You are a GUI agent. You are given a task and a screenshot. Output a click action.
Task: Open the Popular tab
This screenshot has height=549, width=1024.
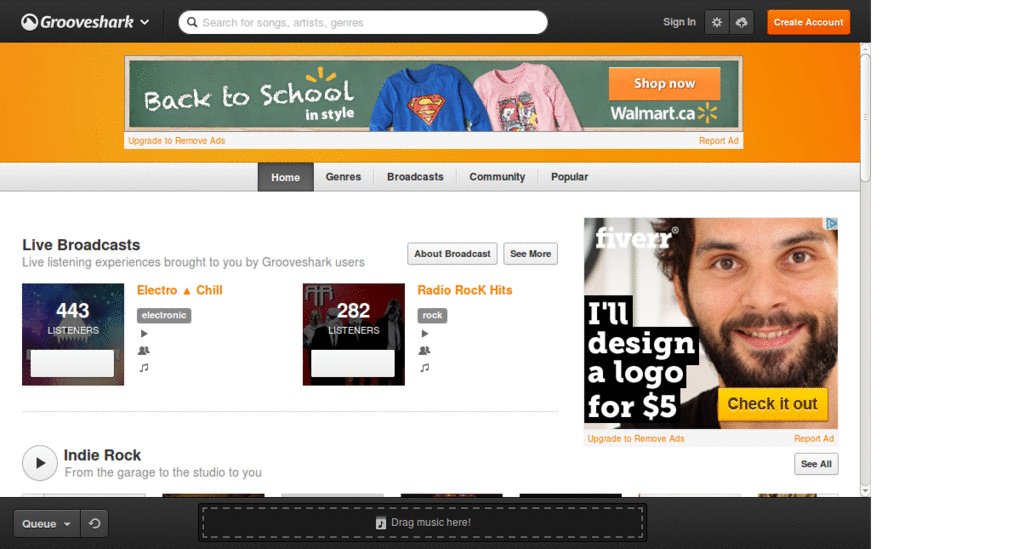[x=569, y=177]
